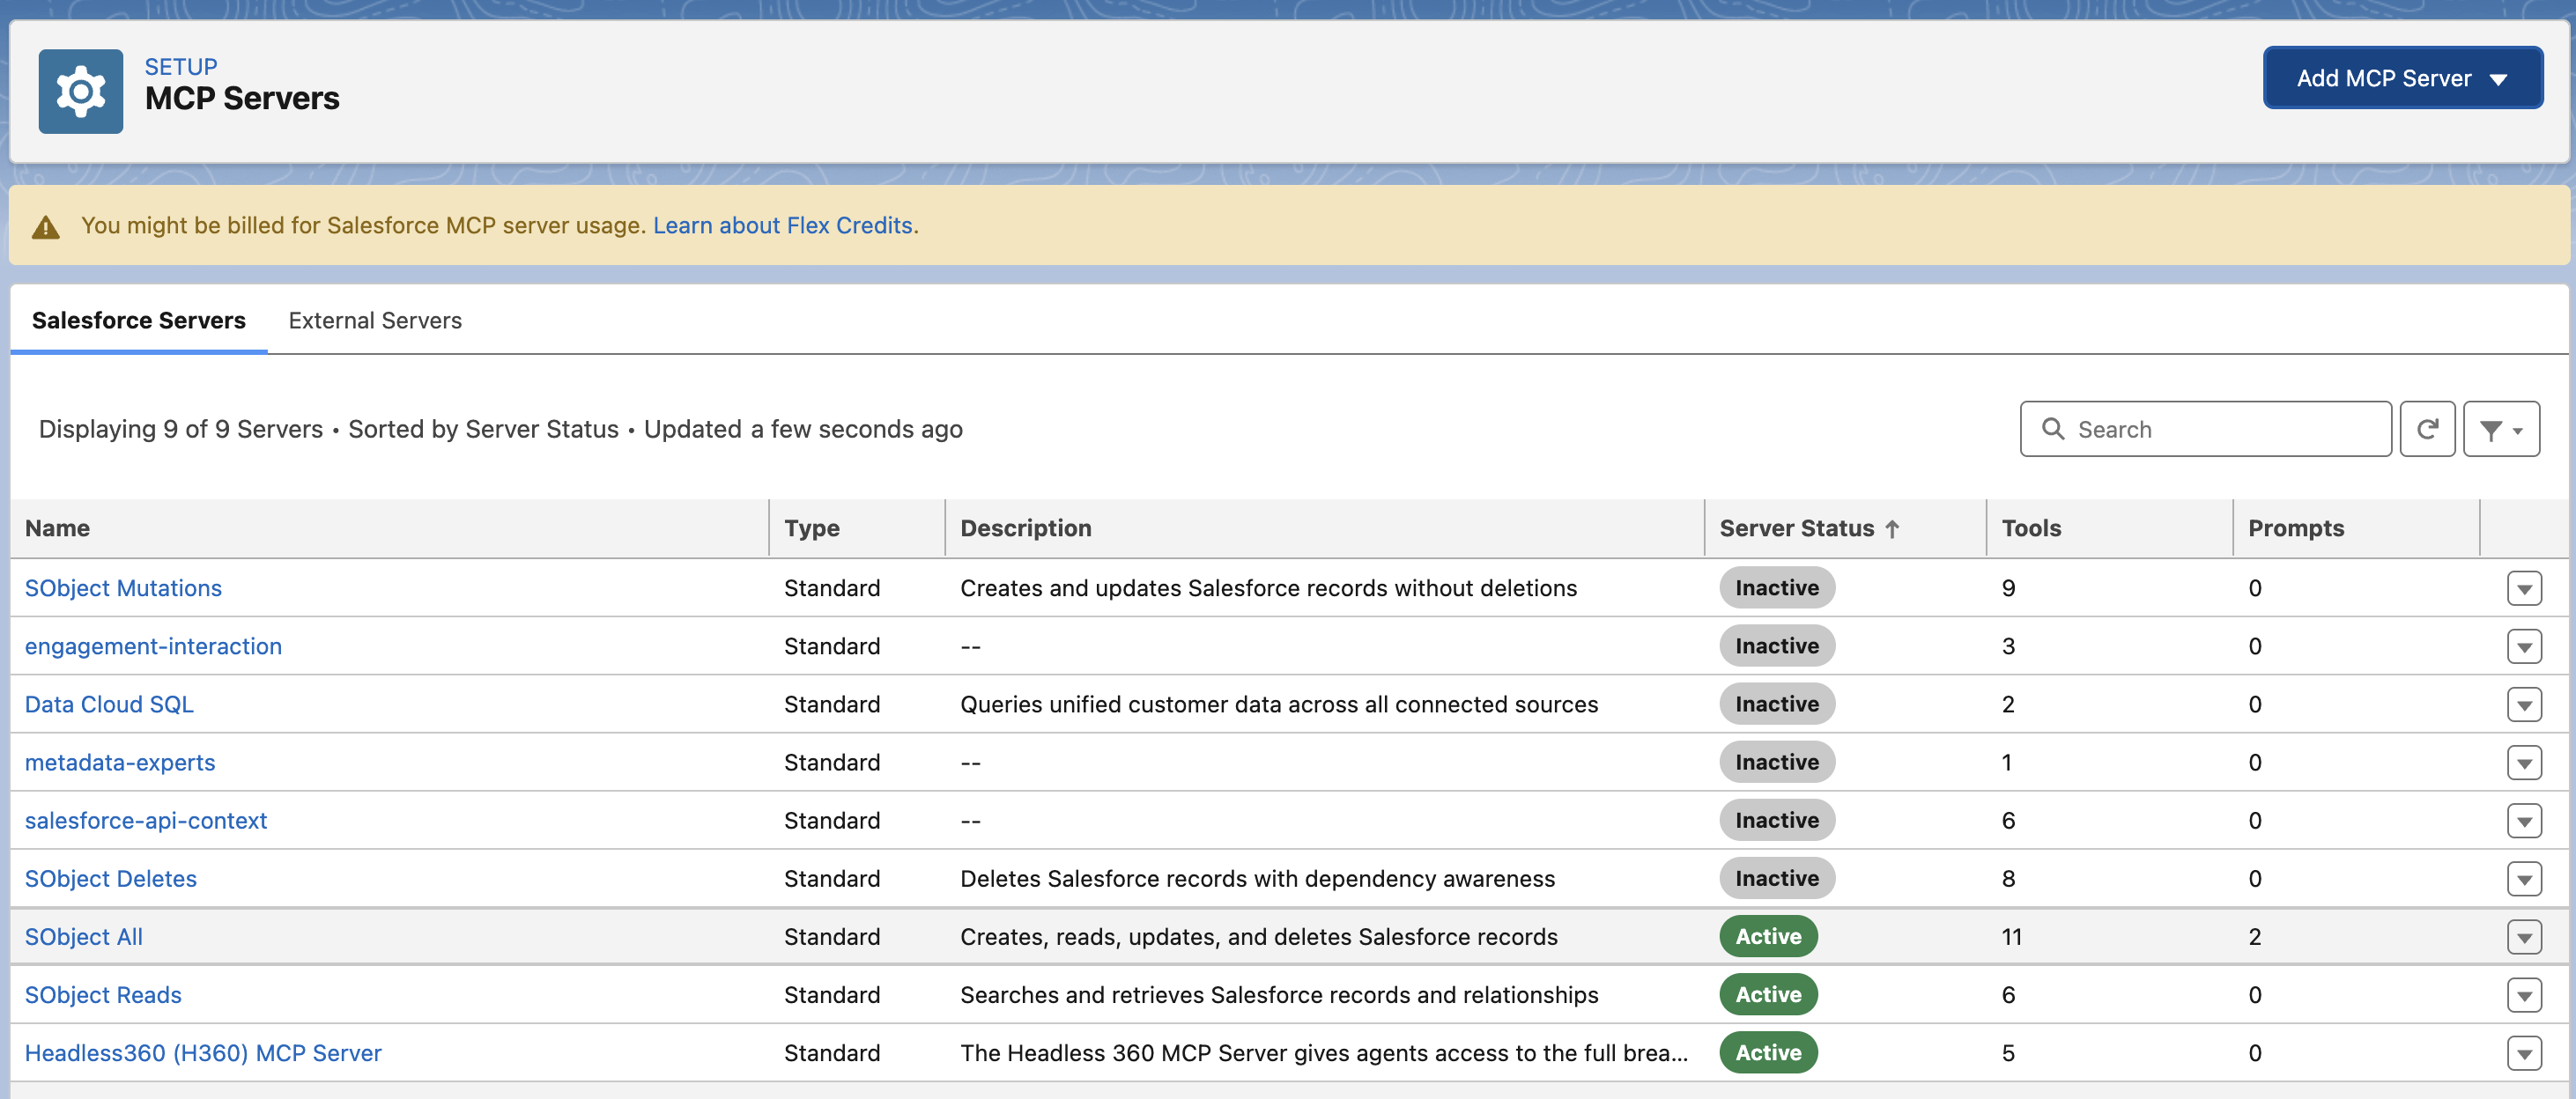Click the warning triangle icon in billing banner
The height and width of the screenshot is (1099, 2576).
[46, 227]
